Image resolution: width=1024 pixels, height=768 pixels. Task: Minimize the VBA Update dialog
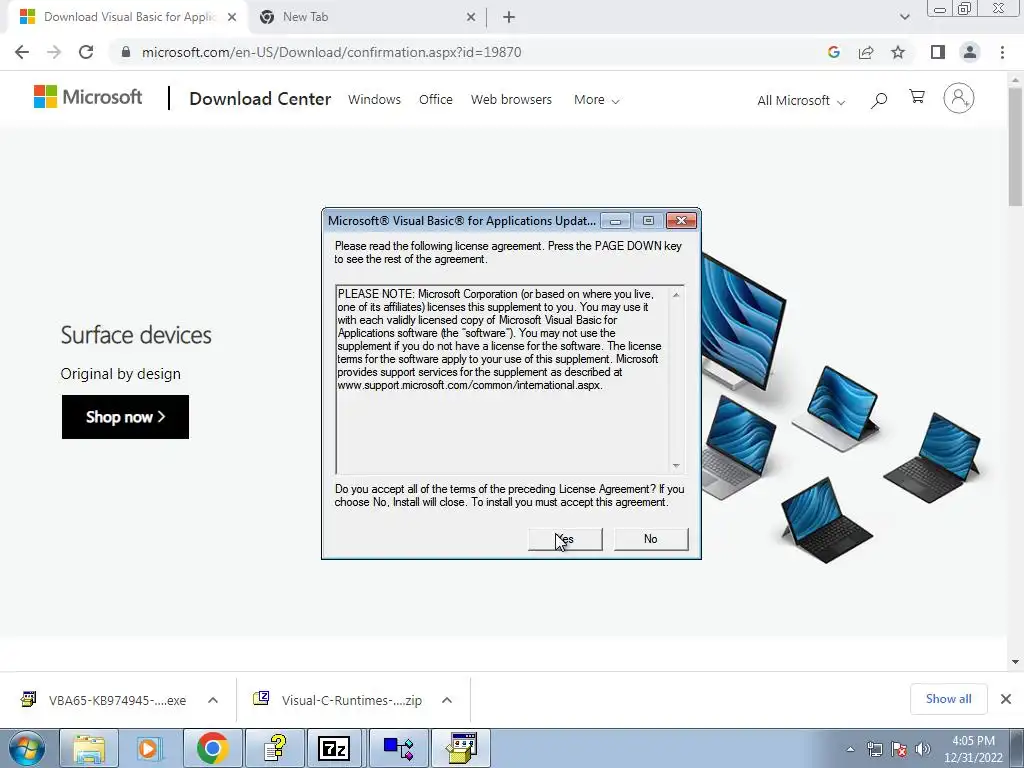tap(615, 221)
